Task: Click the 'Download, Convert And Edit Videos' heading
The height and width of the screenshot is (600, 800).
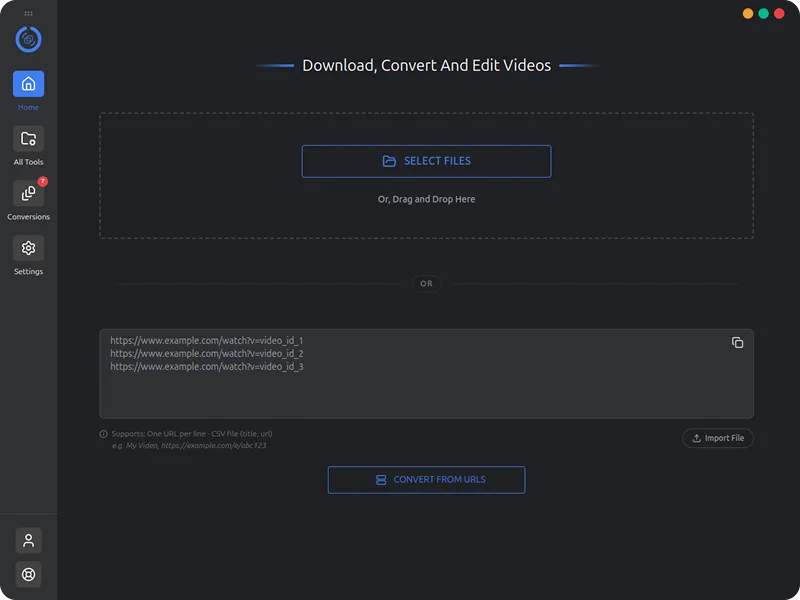Action: (x=426, y=66)
